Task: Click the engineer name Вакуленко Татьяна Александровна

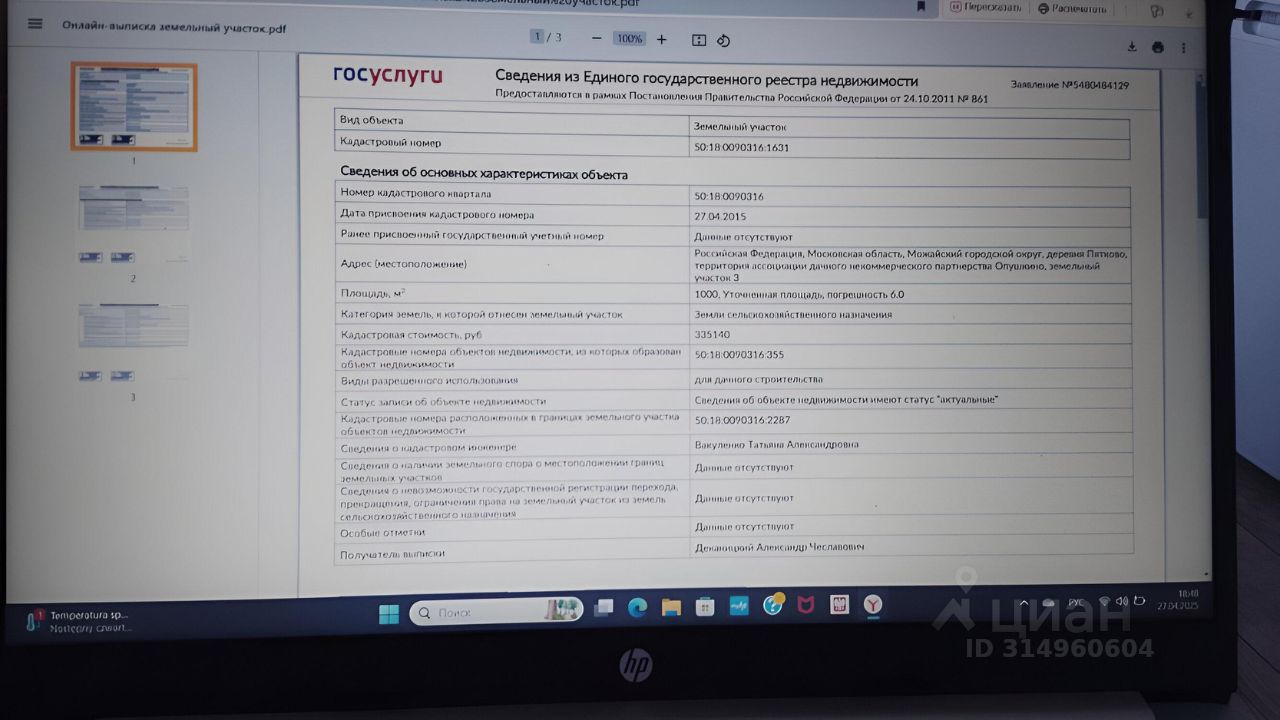Action: (776, 444)
